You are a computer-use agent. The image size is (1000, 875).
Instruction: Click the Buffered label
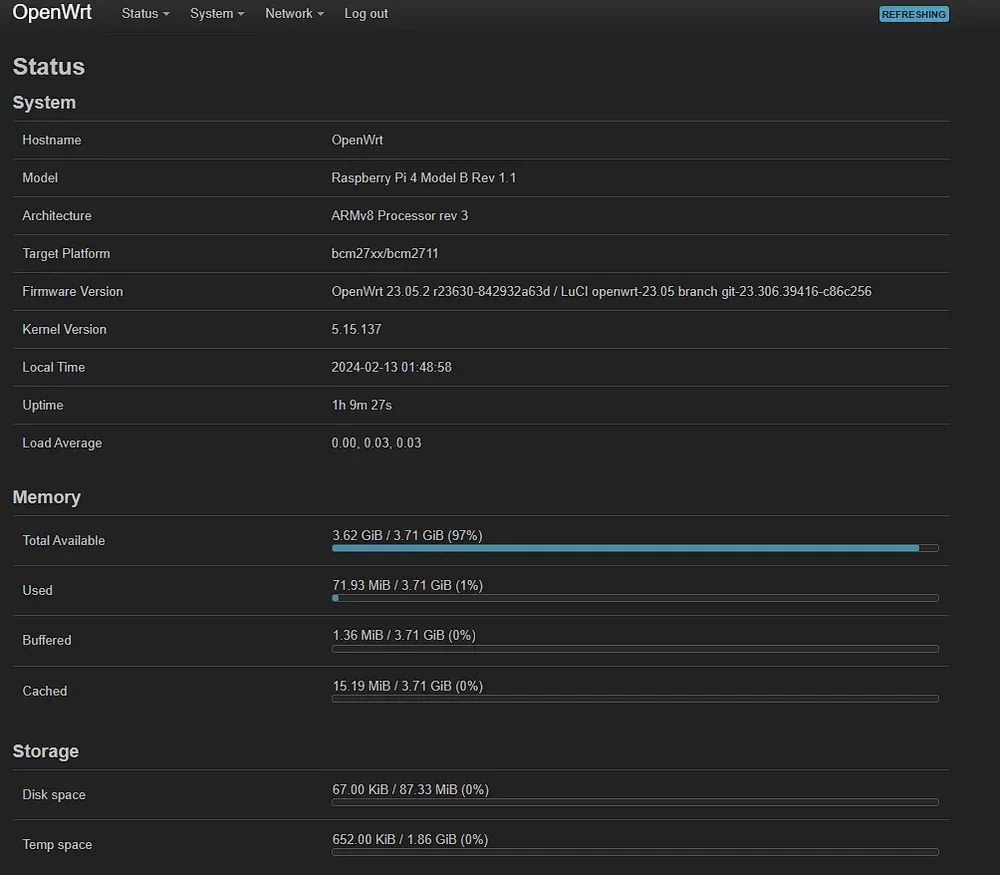[47, 640]
